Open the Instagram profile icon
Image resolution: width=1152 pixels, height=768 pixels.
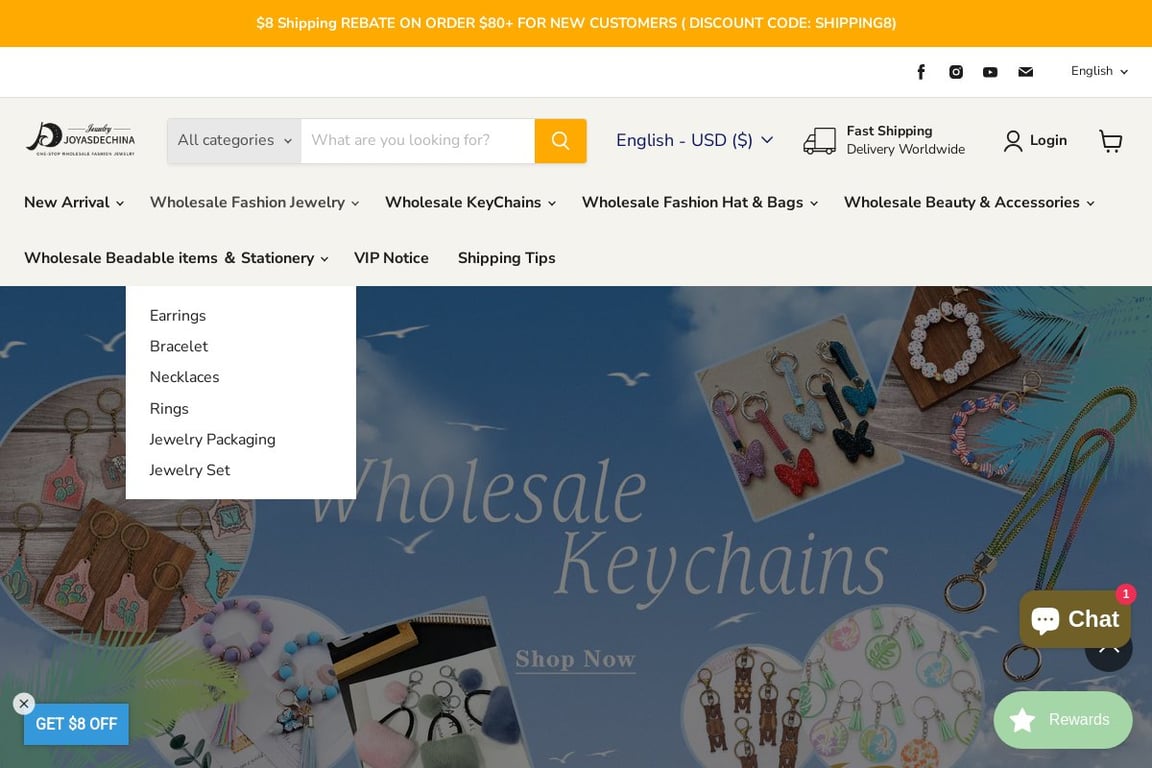tap(956, 71)
